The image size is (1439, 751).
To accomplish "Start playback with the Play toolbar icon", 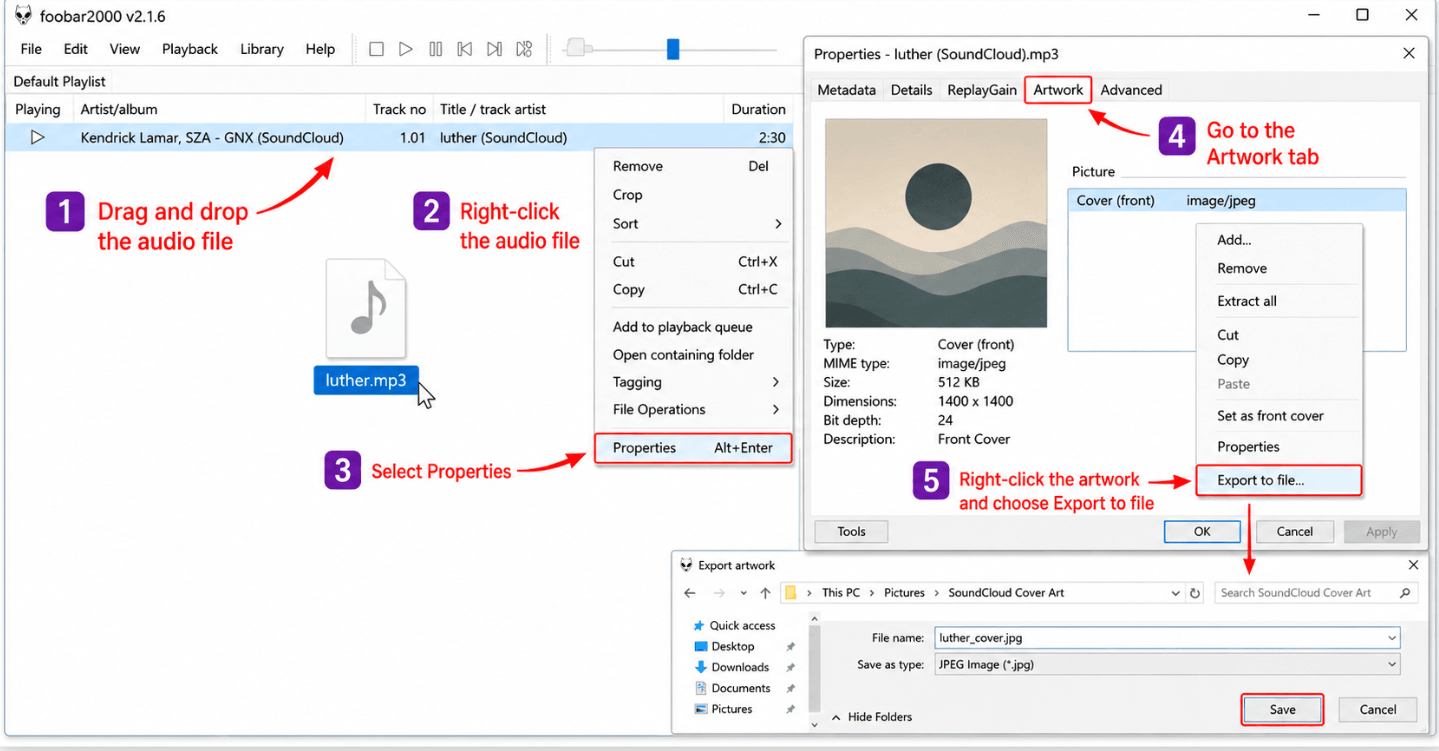I will 405,49.
